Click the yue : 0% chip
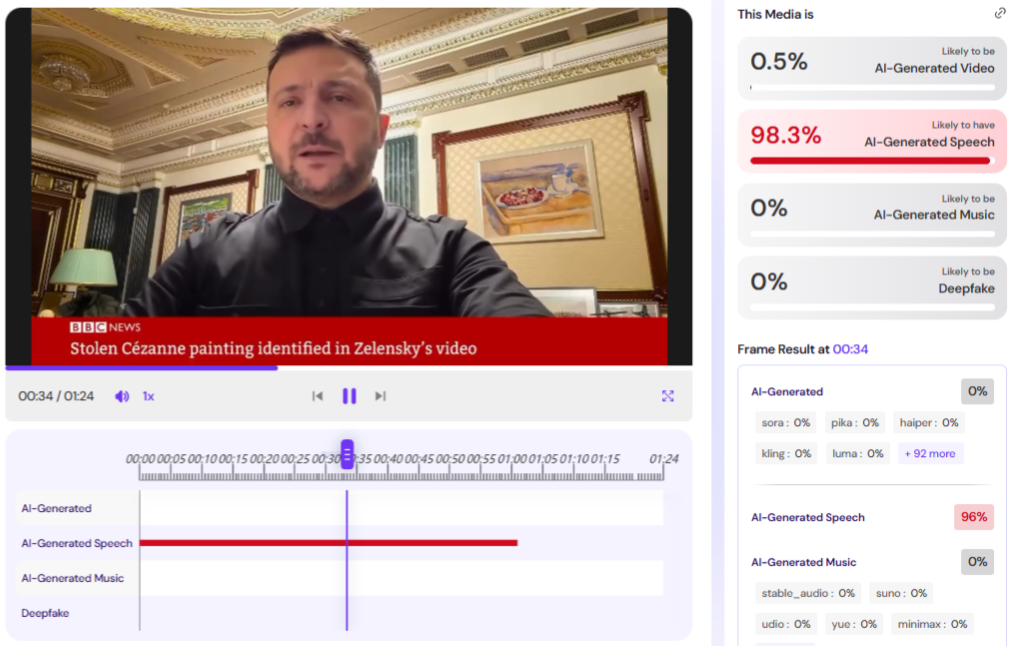The width and height of the screenshot is (1014, 646). pos(854,624)
